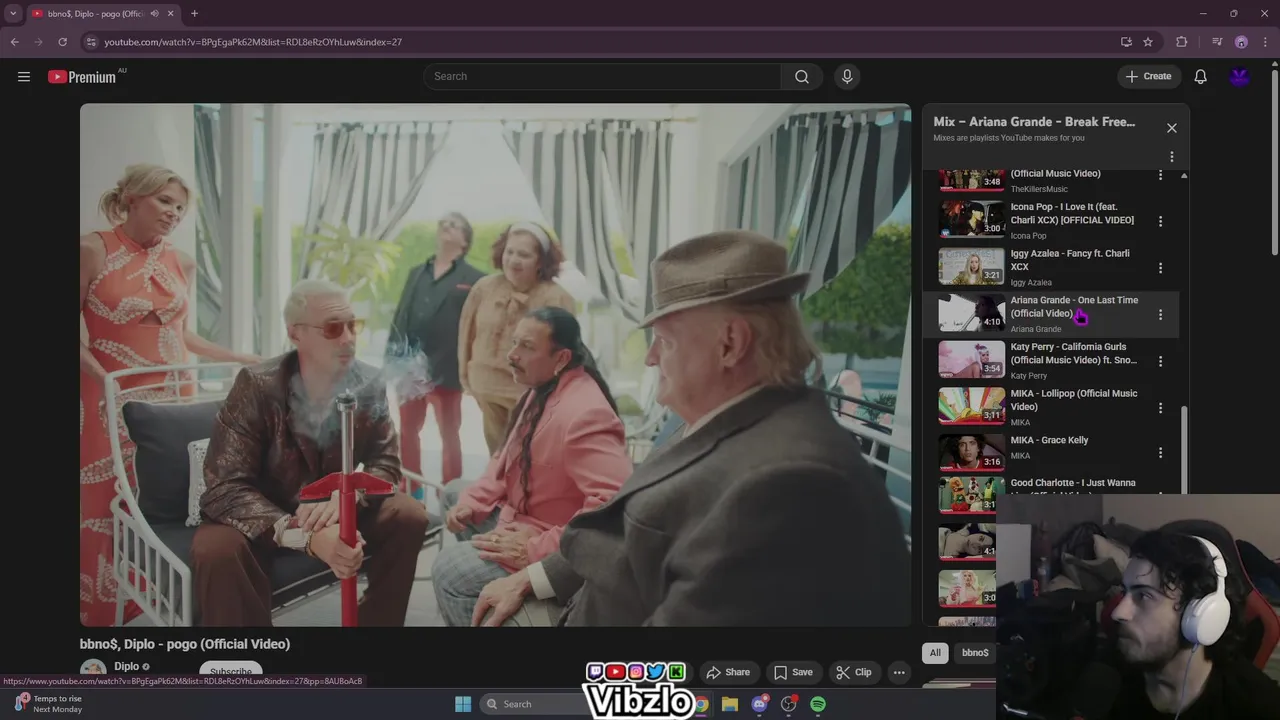Play Katy Perry California Gurls thumbnail
Viewport: 1280px width, 720px height.
tap(971, 360)
